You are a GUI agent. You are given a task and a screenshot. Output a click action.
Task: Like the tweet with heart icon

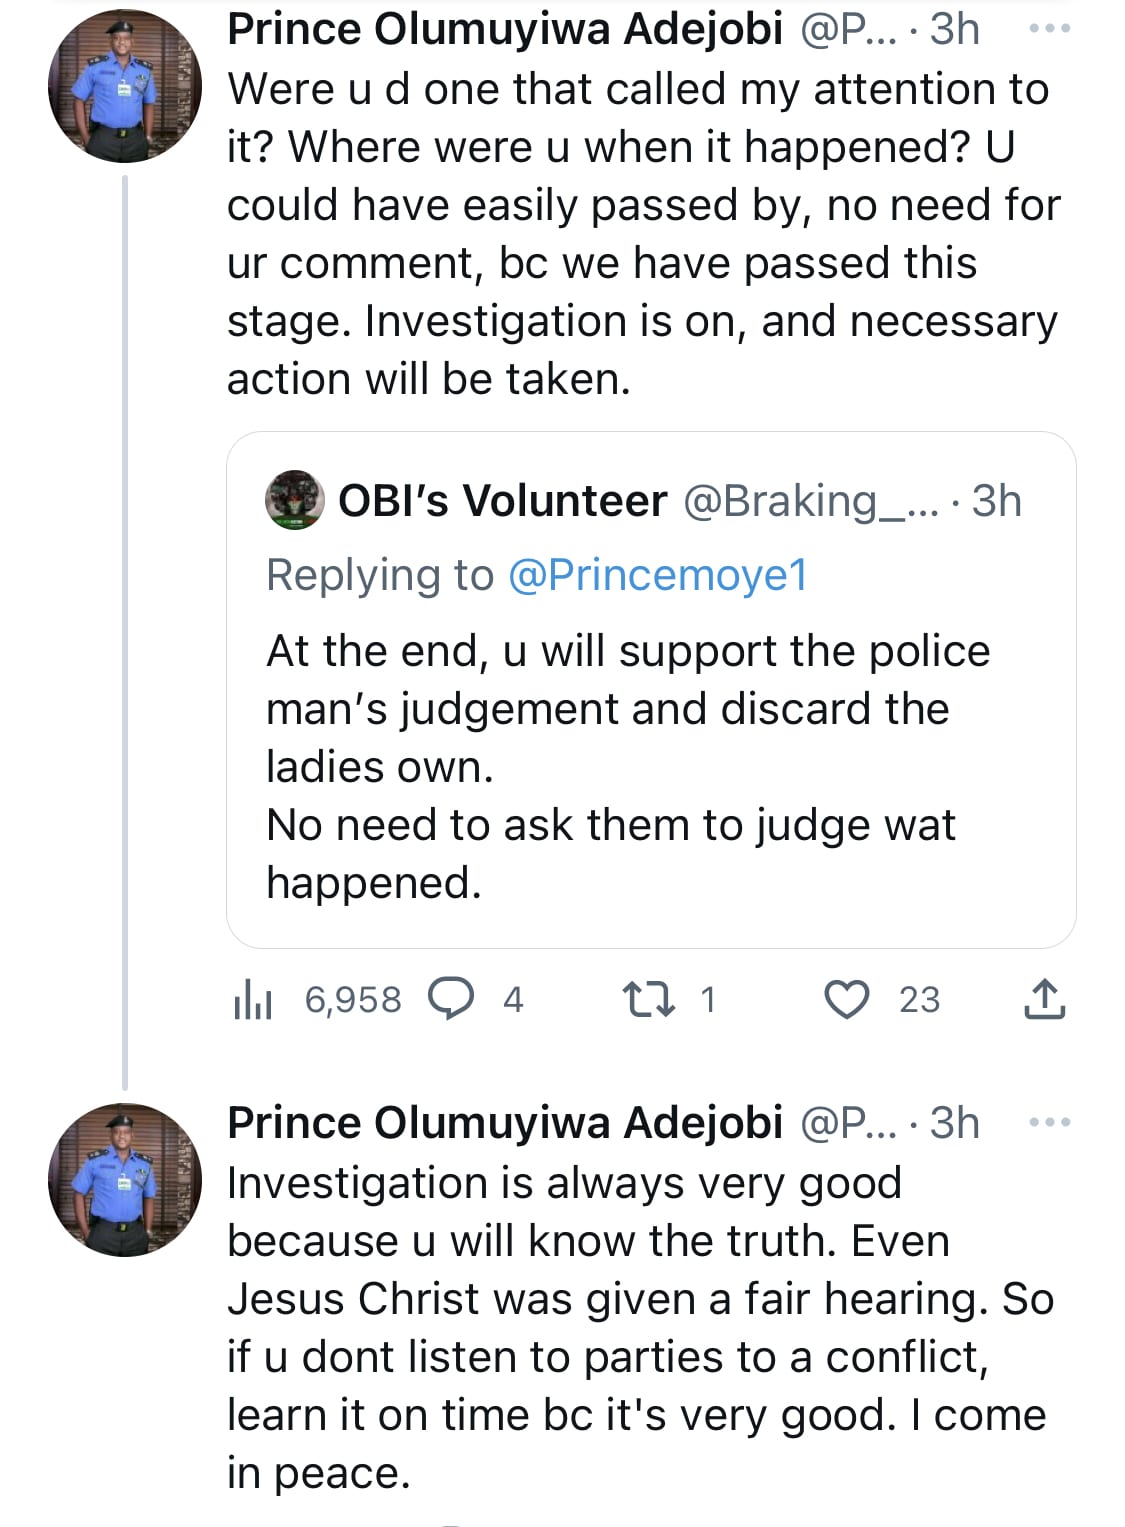tap(846, 998)
